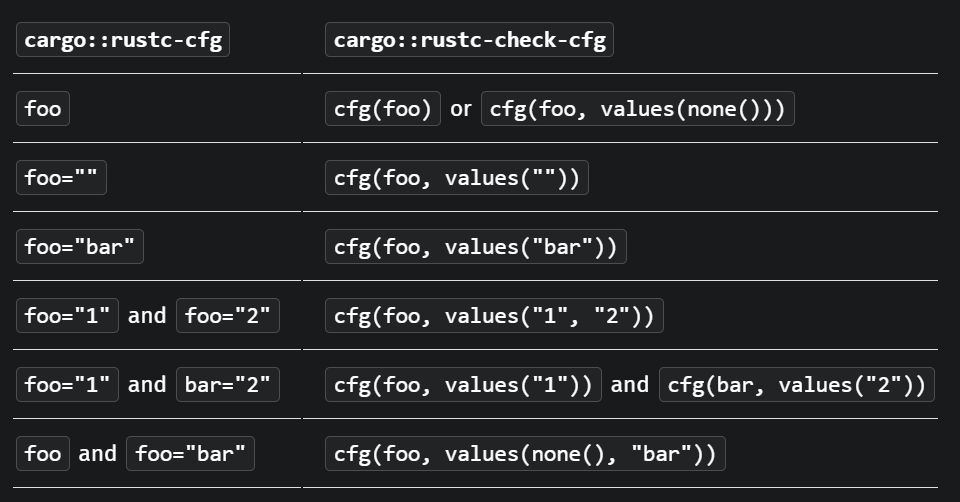Click foo="bar" code in the last row
The image size is (960, 502).
tap(190, 454)
